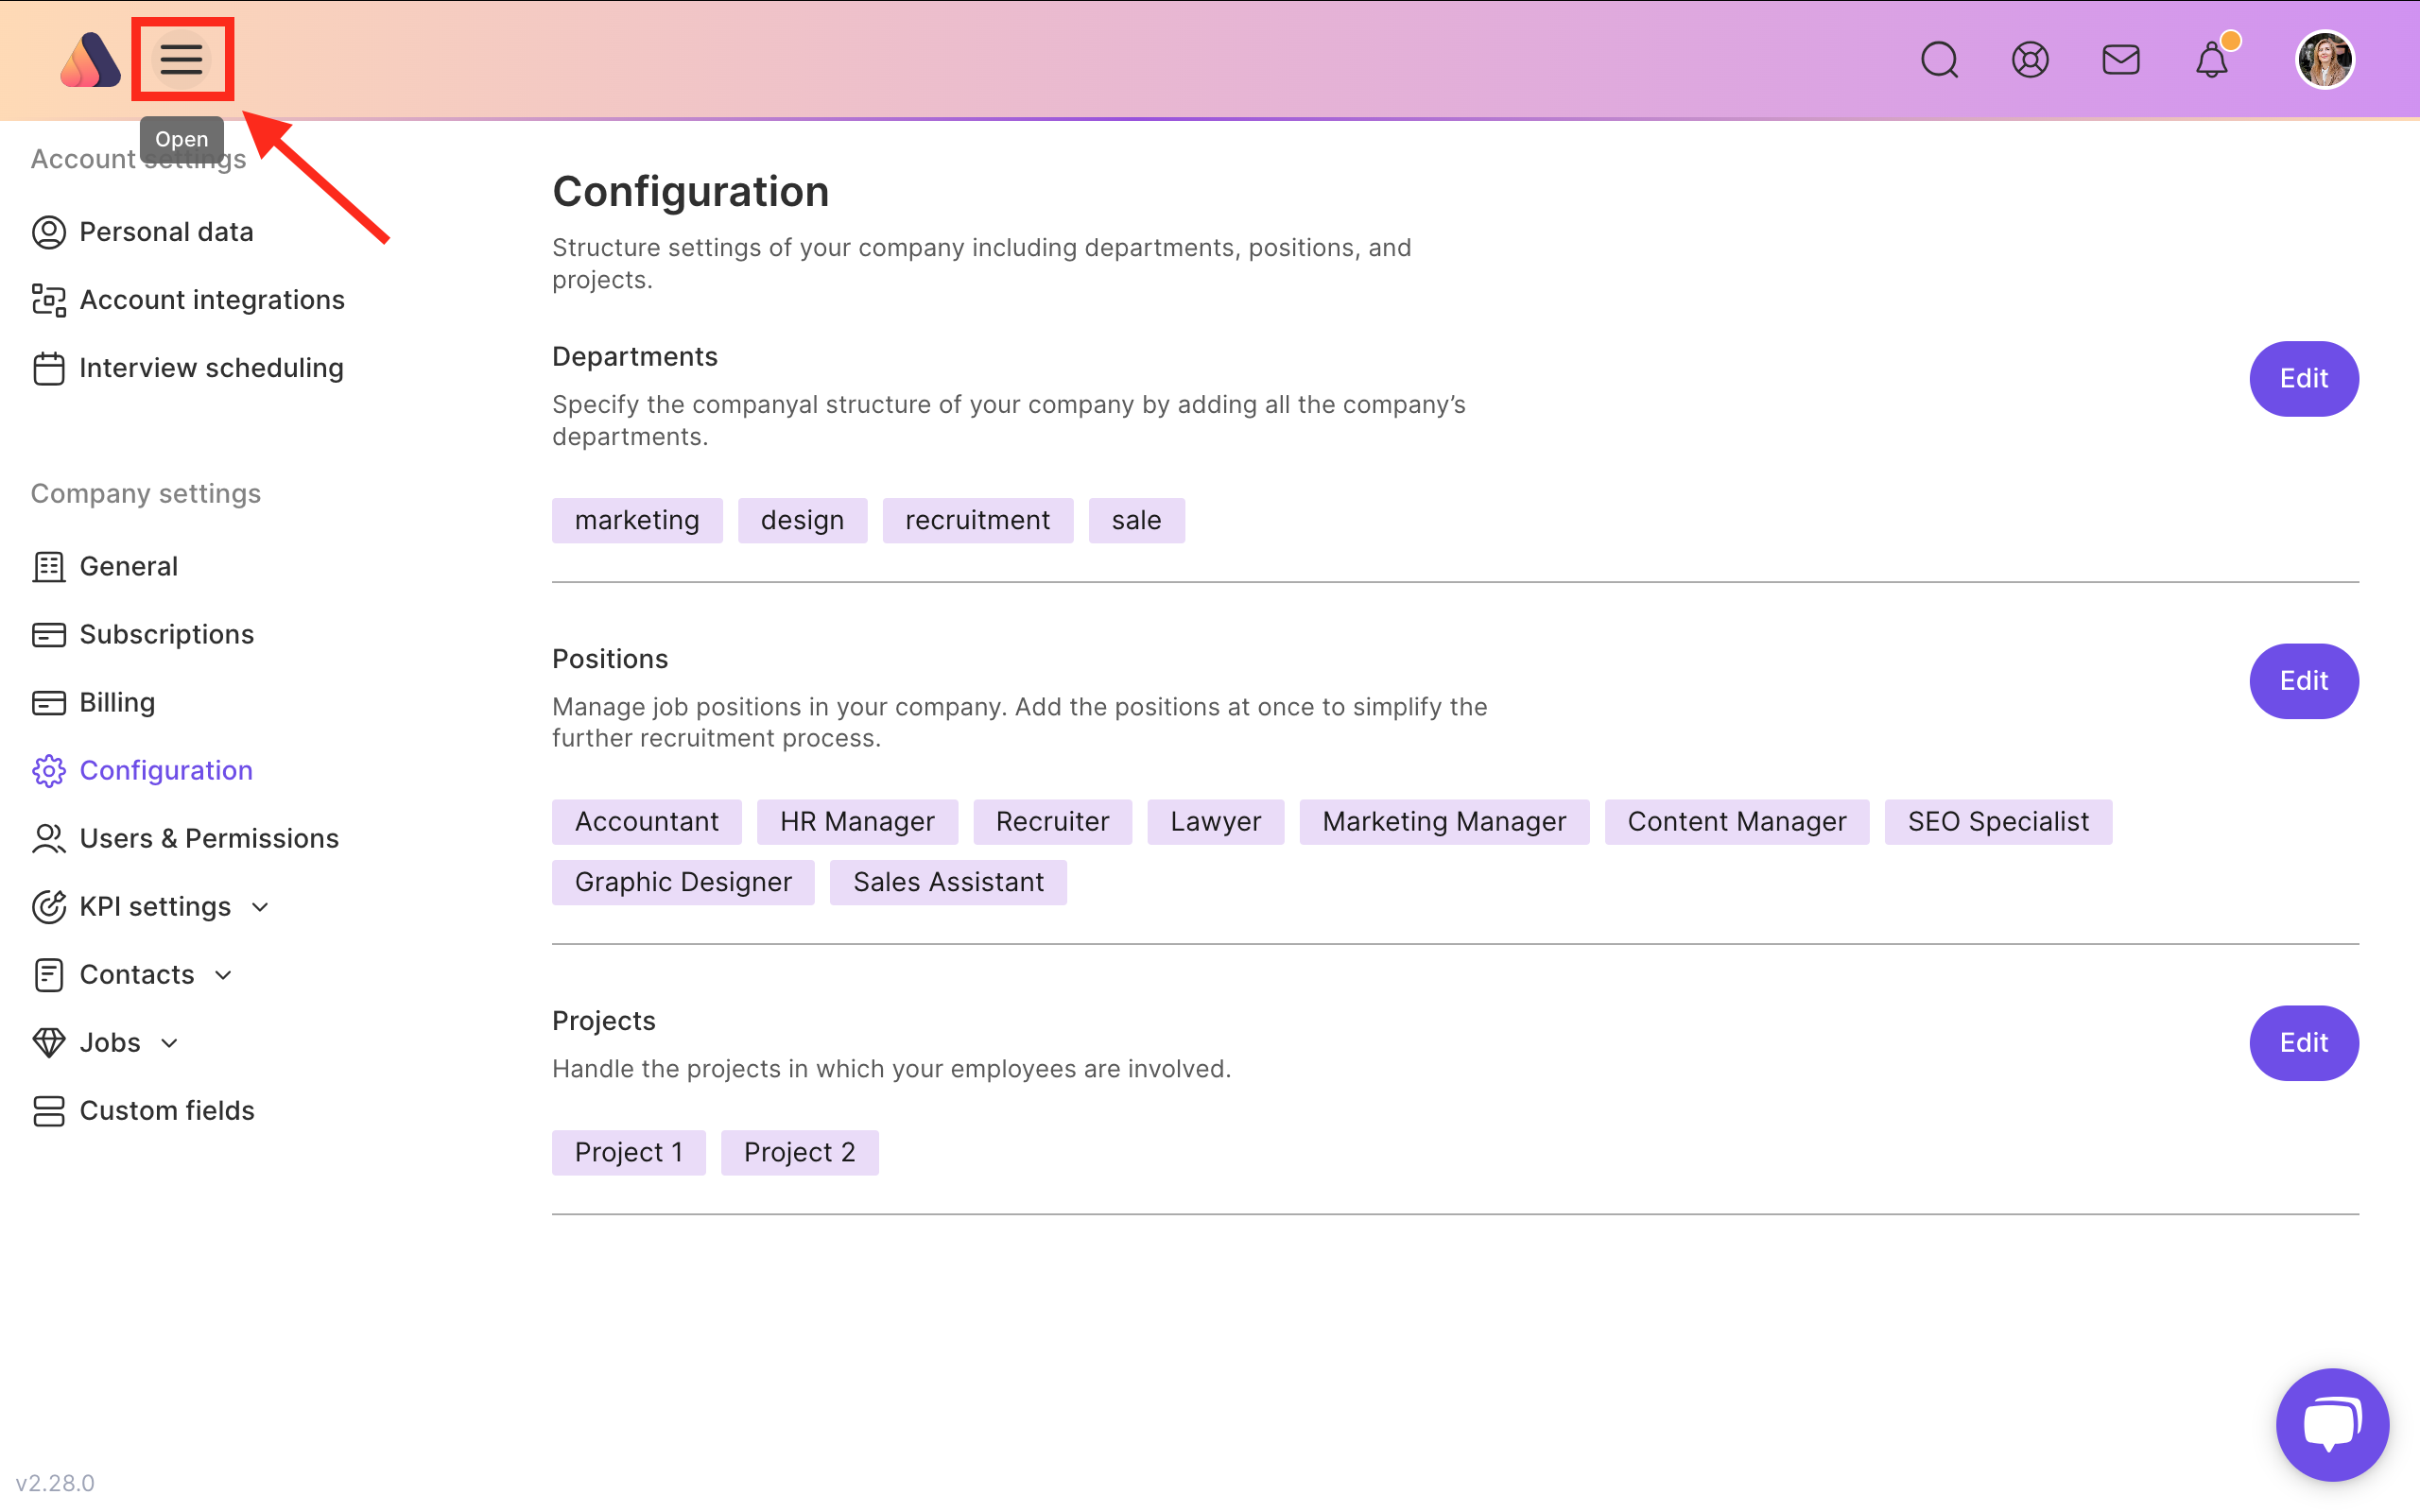Open Interview scheduling page
2420x1512 pixels.
[211, 368]
